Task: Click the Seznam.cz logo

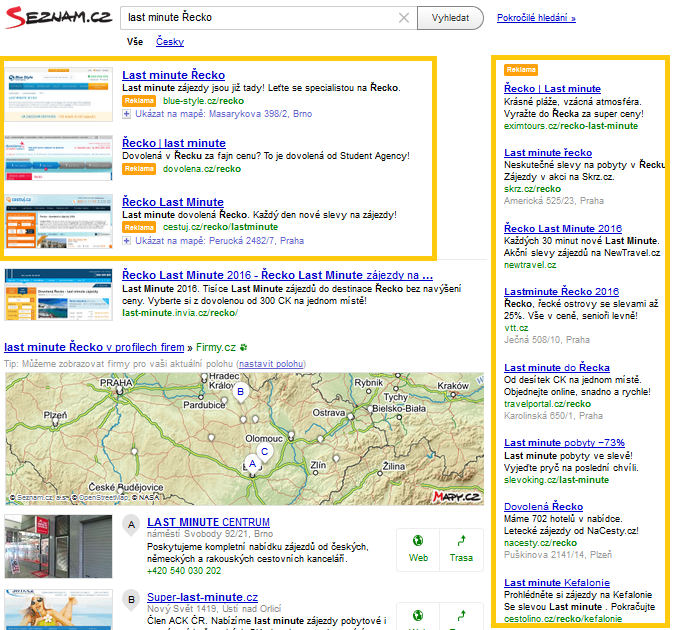Action: [59, 17]
